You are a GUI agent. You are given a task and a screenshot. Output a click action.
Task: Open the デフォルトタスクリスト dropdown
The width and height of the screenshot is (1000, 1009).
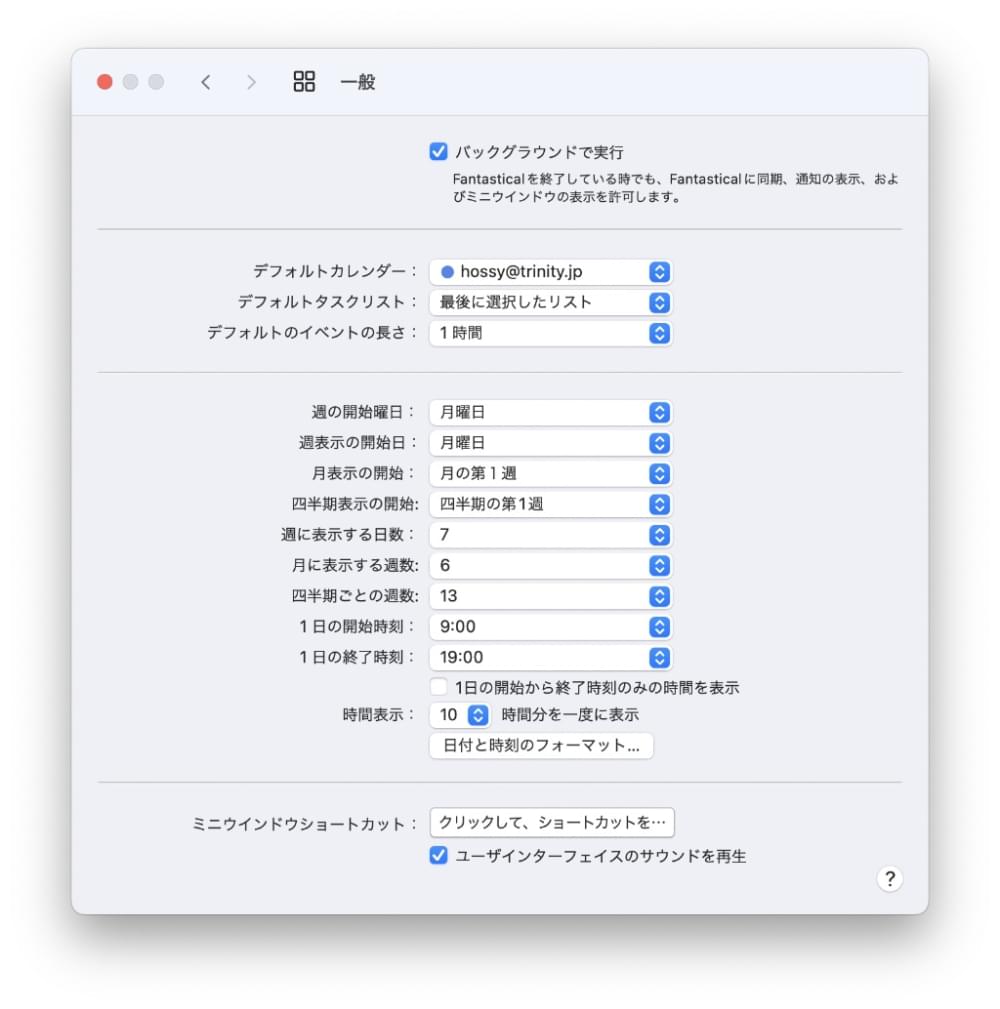point(550,302)
